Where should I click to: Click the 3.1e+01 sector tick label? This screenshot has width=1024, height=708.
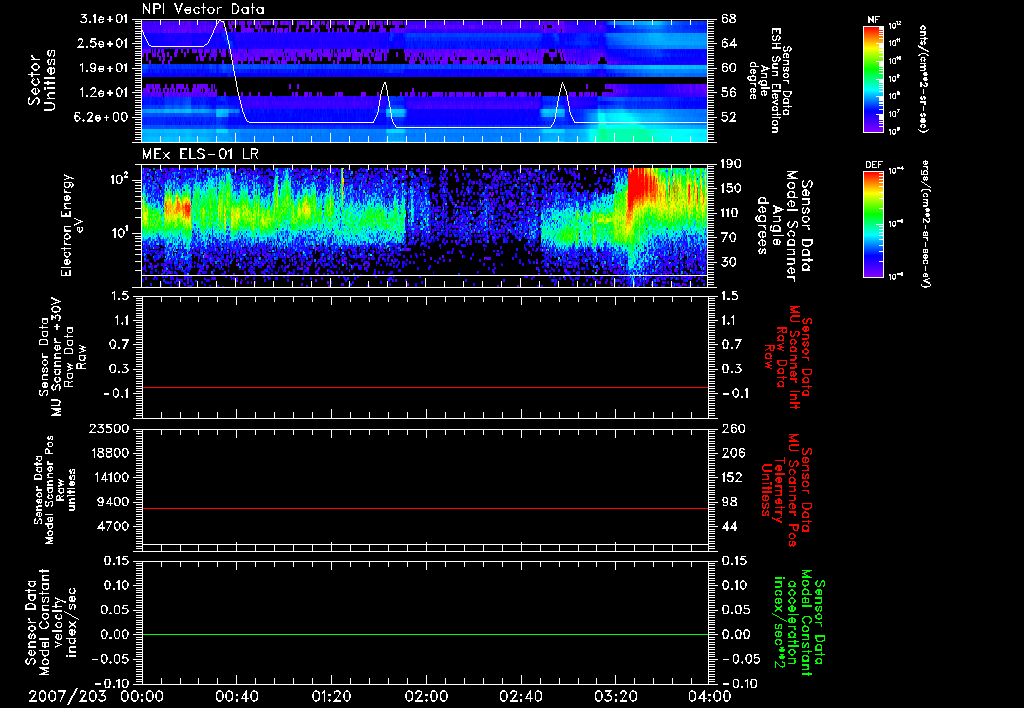click(x=104, y=19)
